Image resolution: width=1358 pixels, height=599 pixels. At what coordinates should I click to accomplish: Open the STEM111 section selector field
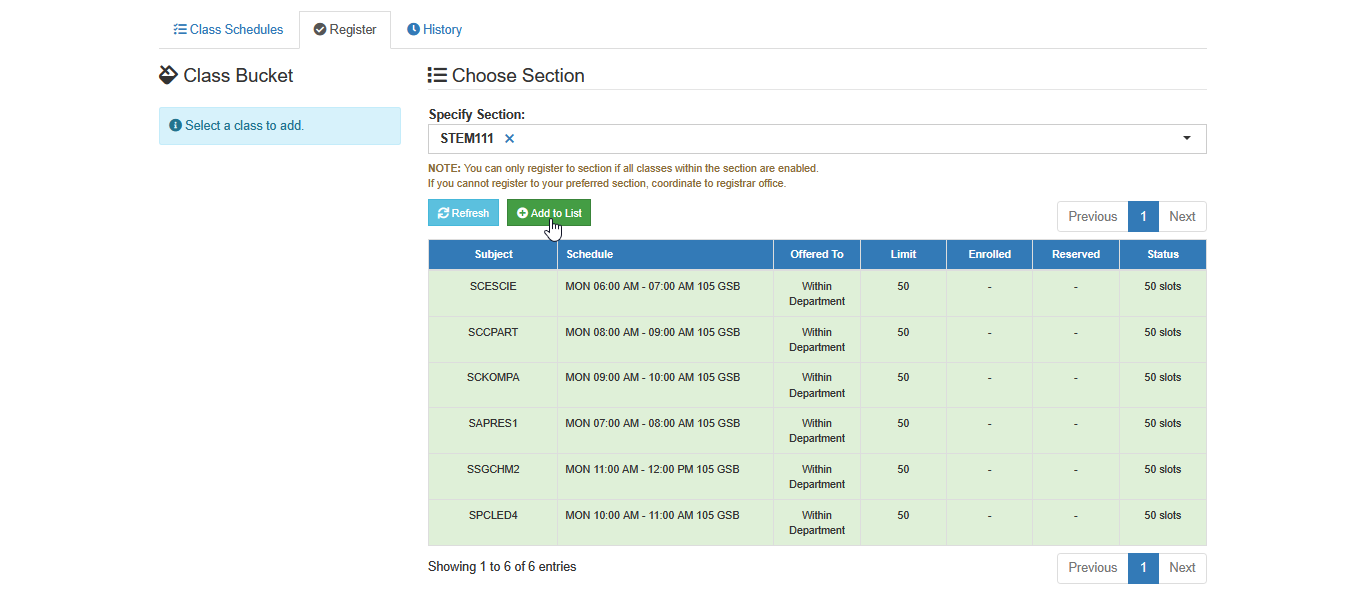pyautogui.click(x=817, y=139)
